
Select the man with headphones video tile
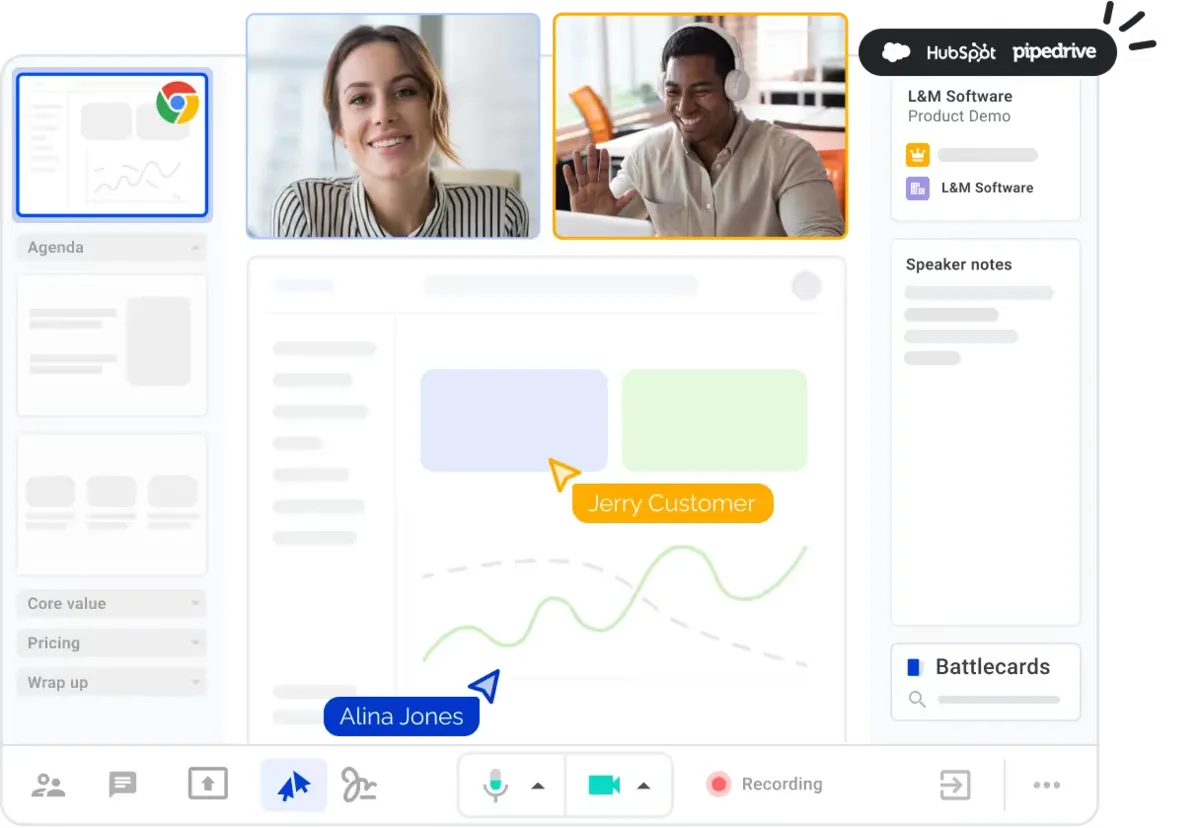coord(700,126)
